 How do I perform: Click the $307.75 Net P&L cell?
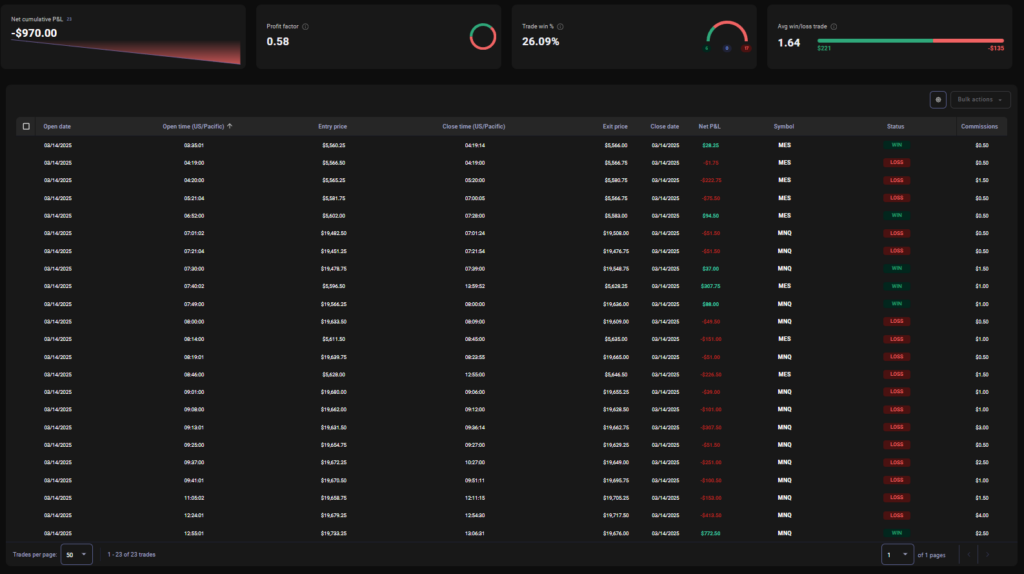click(710, 286)
